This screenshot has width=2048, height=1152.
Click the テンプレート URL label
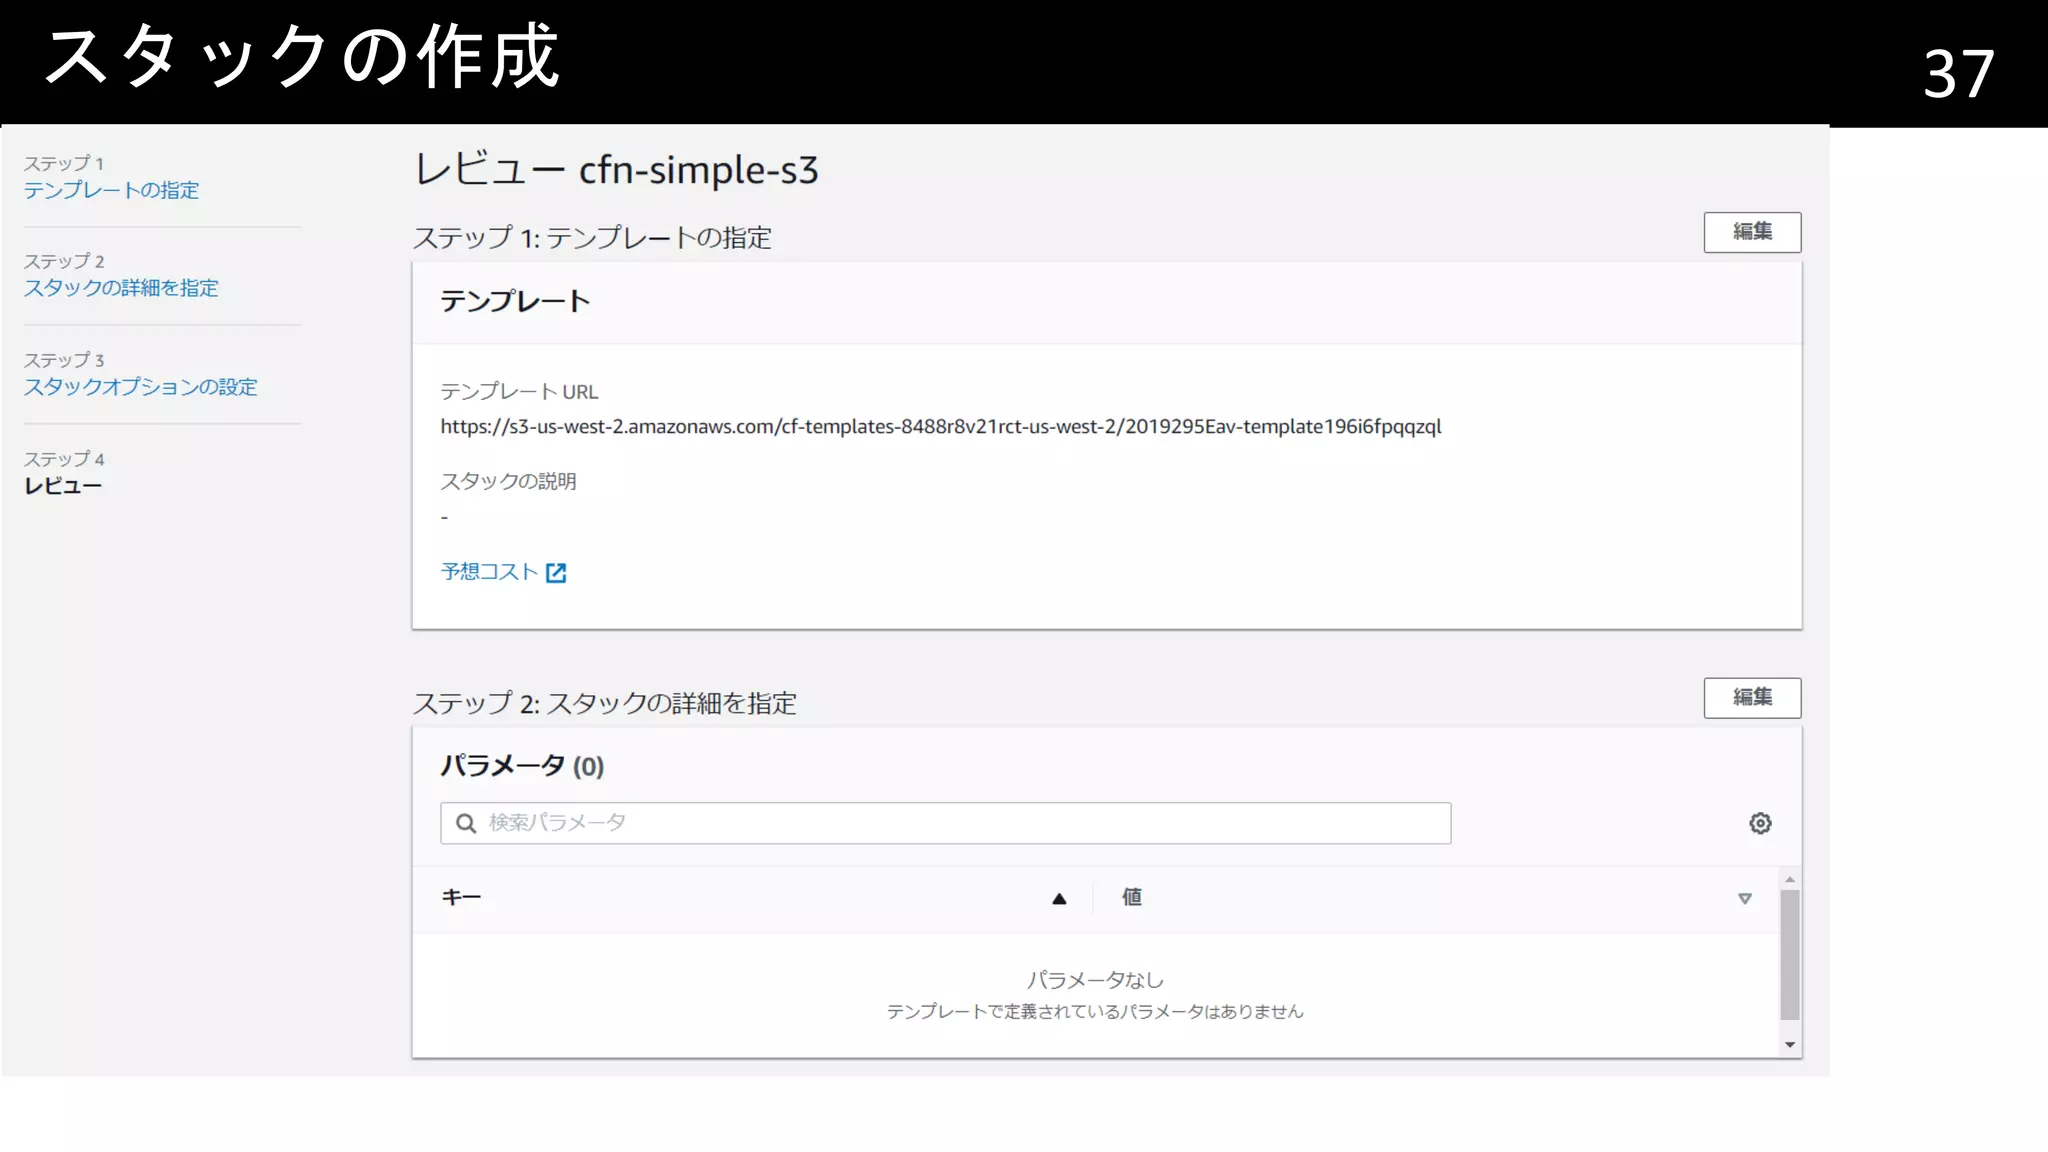tap(519, 392)
